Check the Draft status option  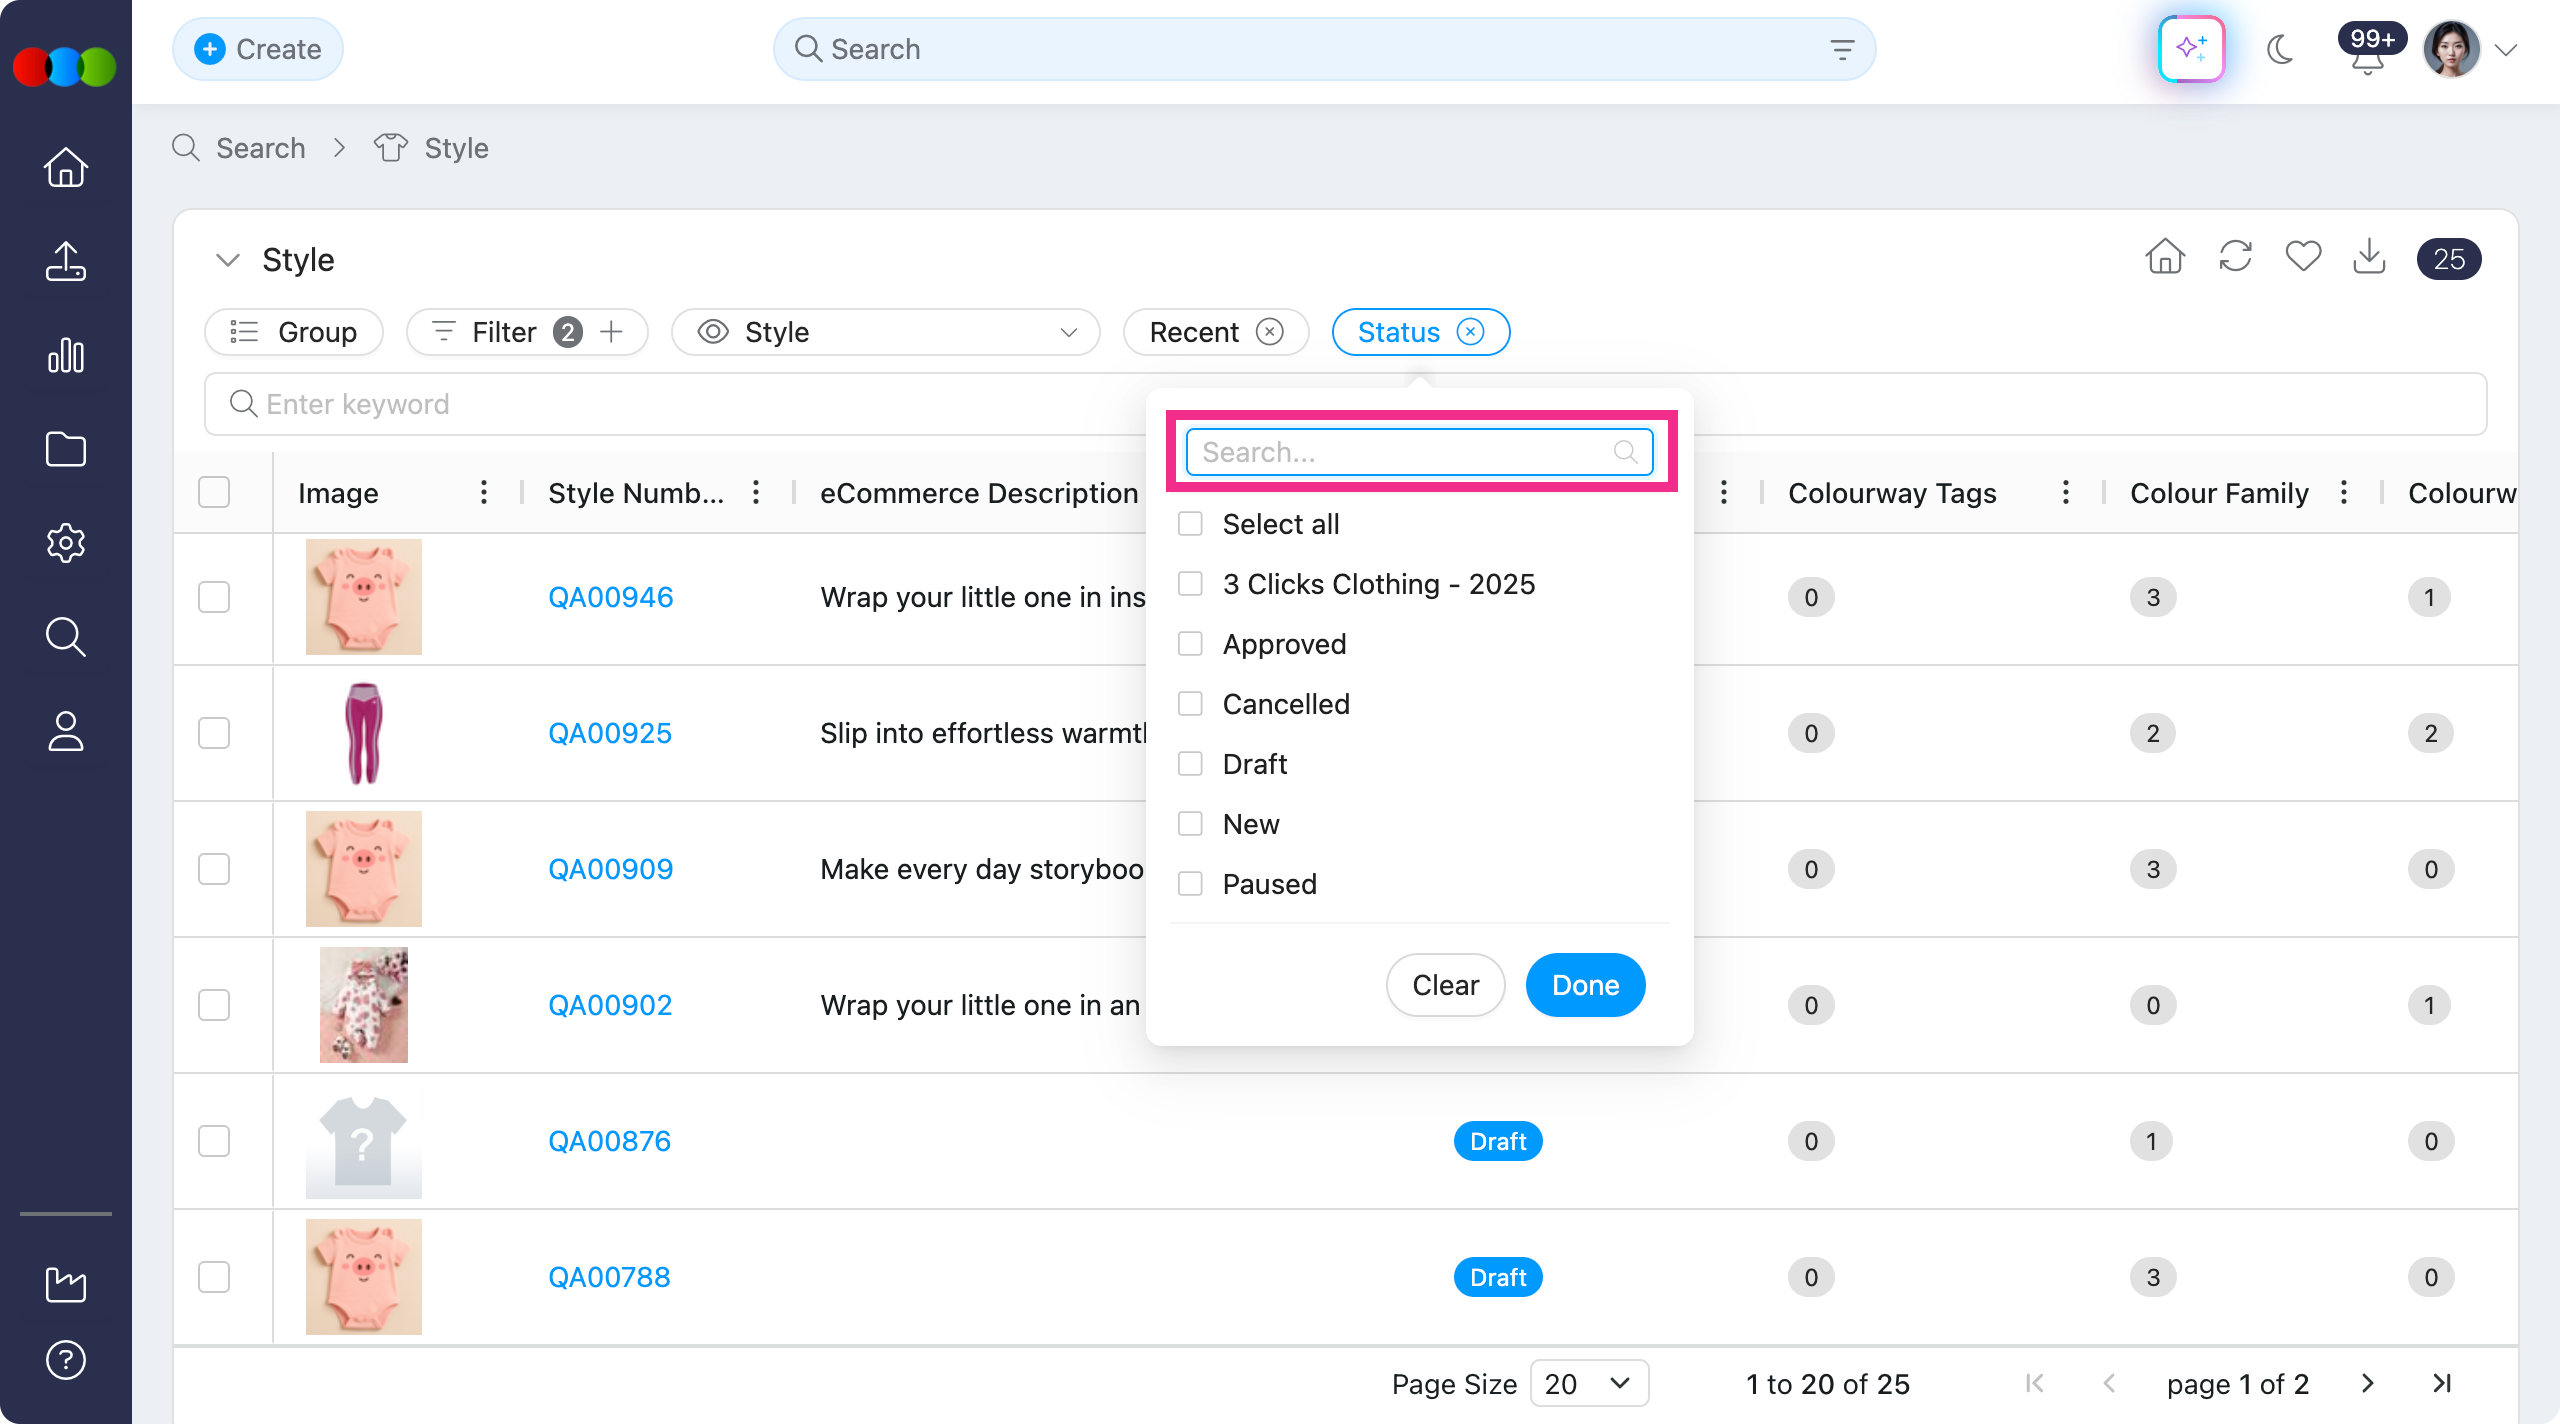pos(1190,764)
